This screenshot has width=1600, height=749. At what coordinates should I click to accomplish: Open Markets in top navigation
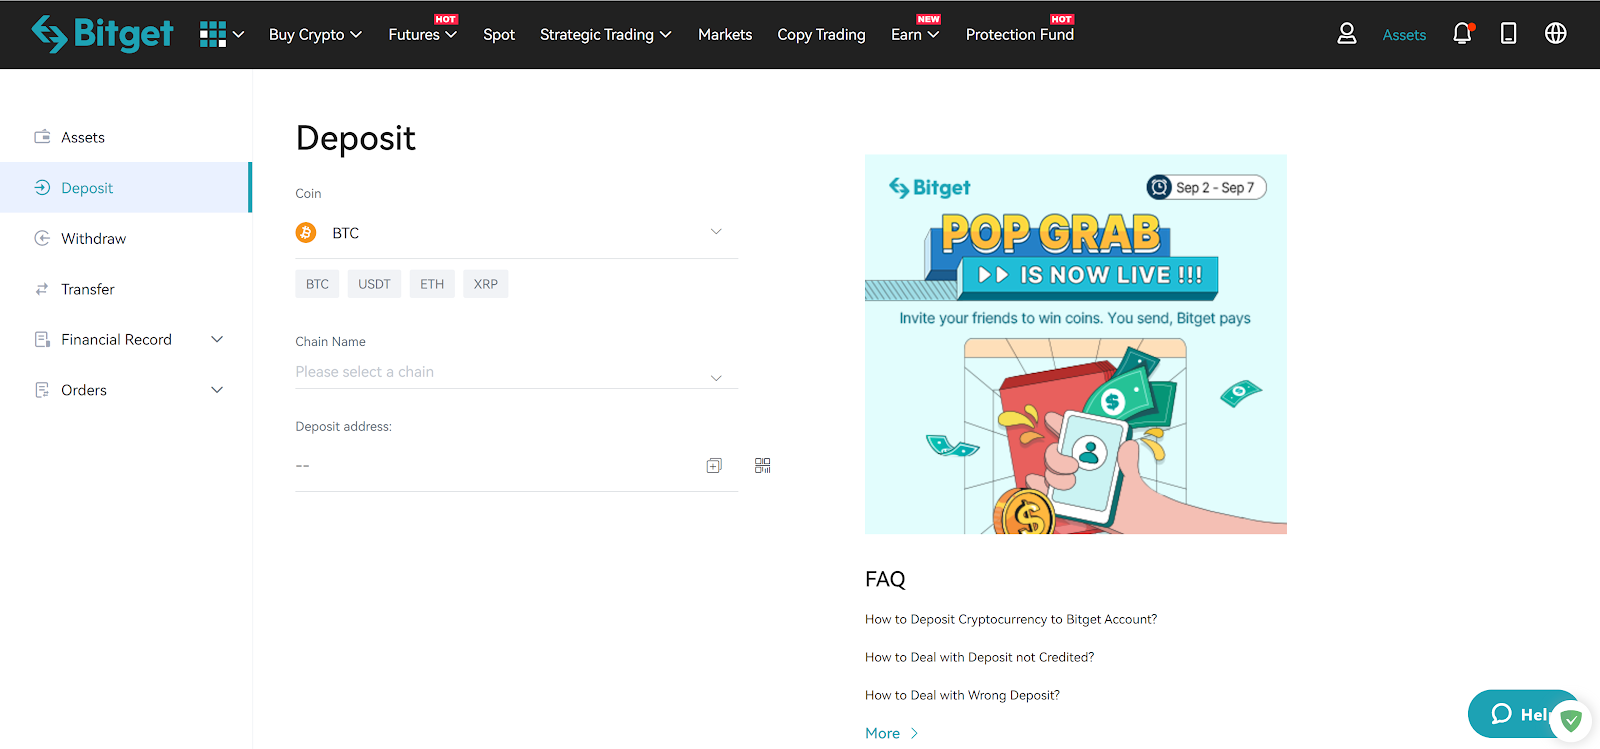725,34
